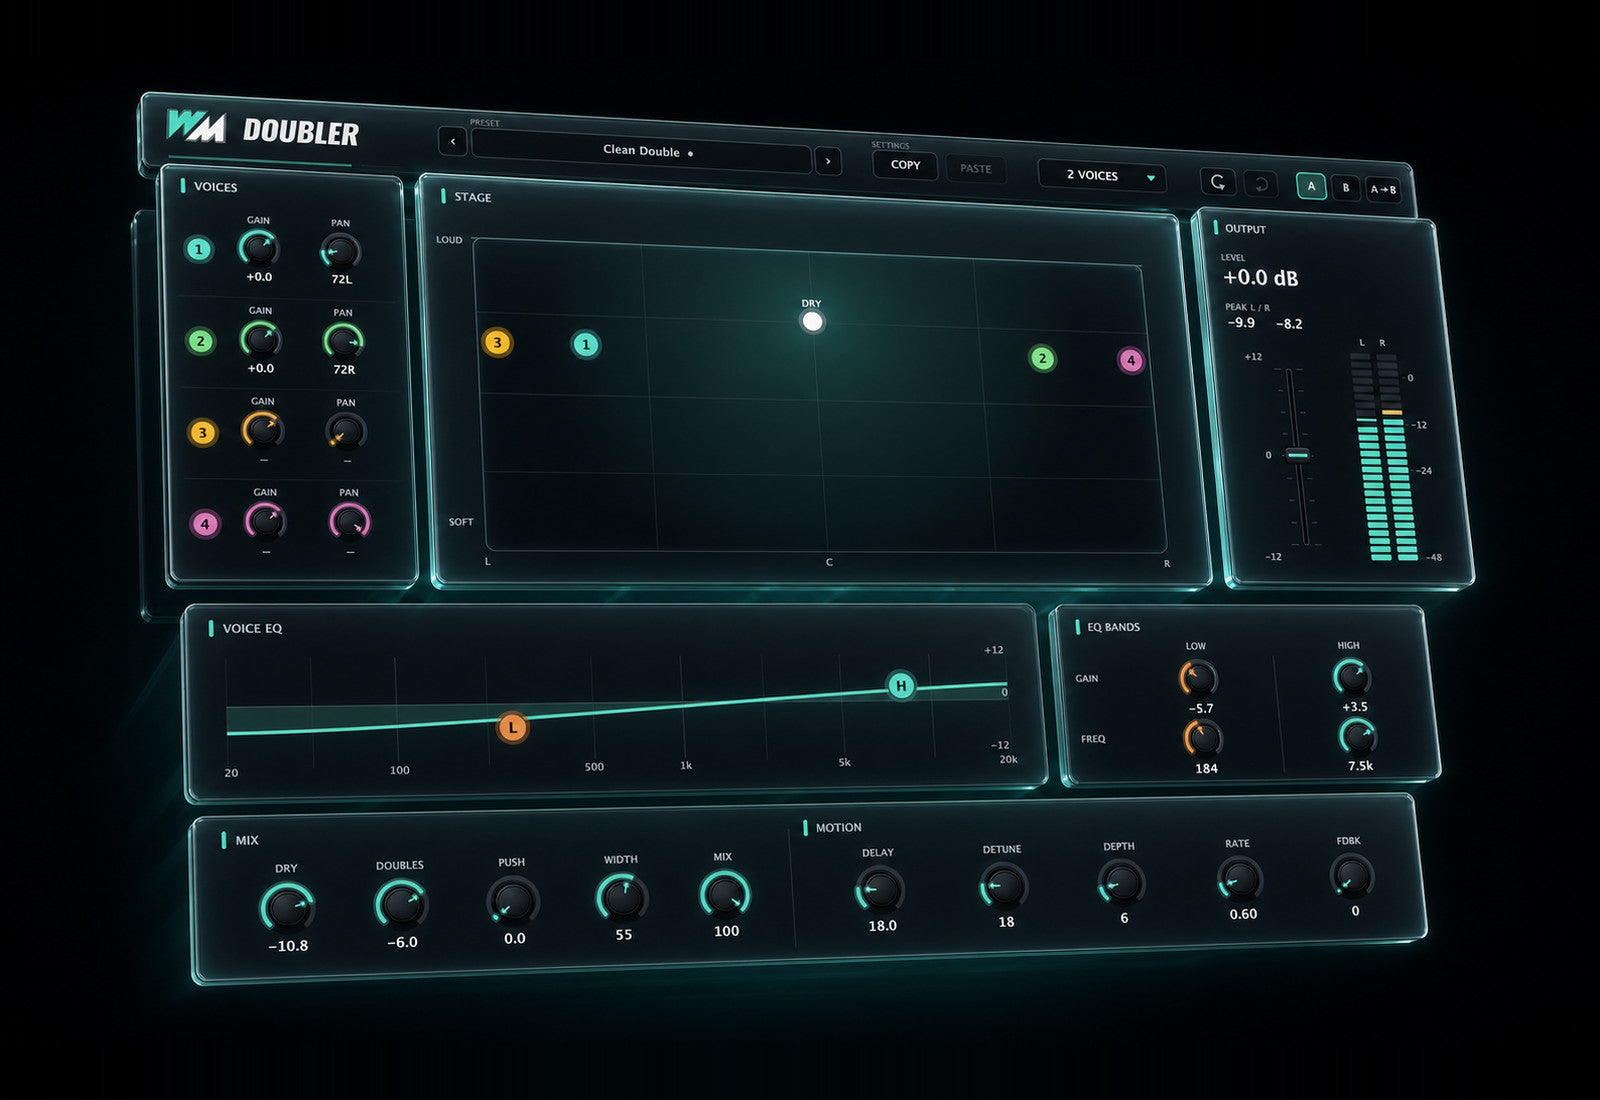Click the 72L pan value of voice 1
The width and height of the screenshot is (1600, 1100).
342,280
